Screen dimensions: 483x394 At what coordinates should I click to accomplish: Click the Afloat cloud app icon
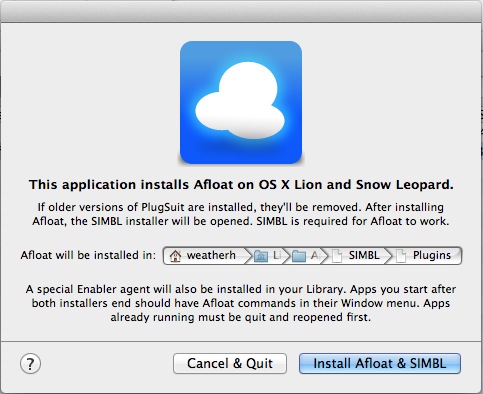[x=241, y=102]
